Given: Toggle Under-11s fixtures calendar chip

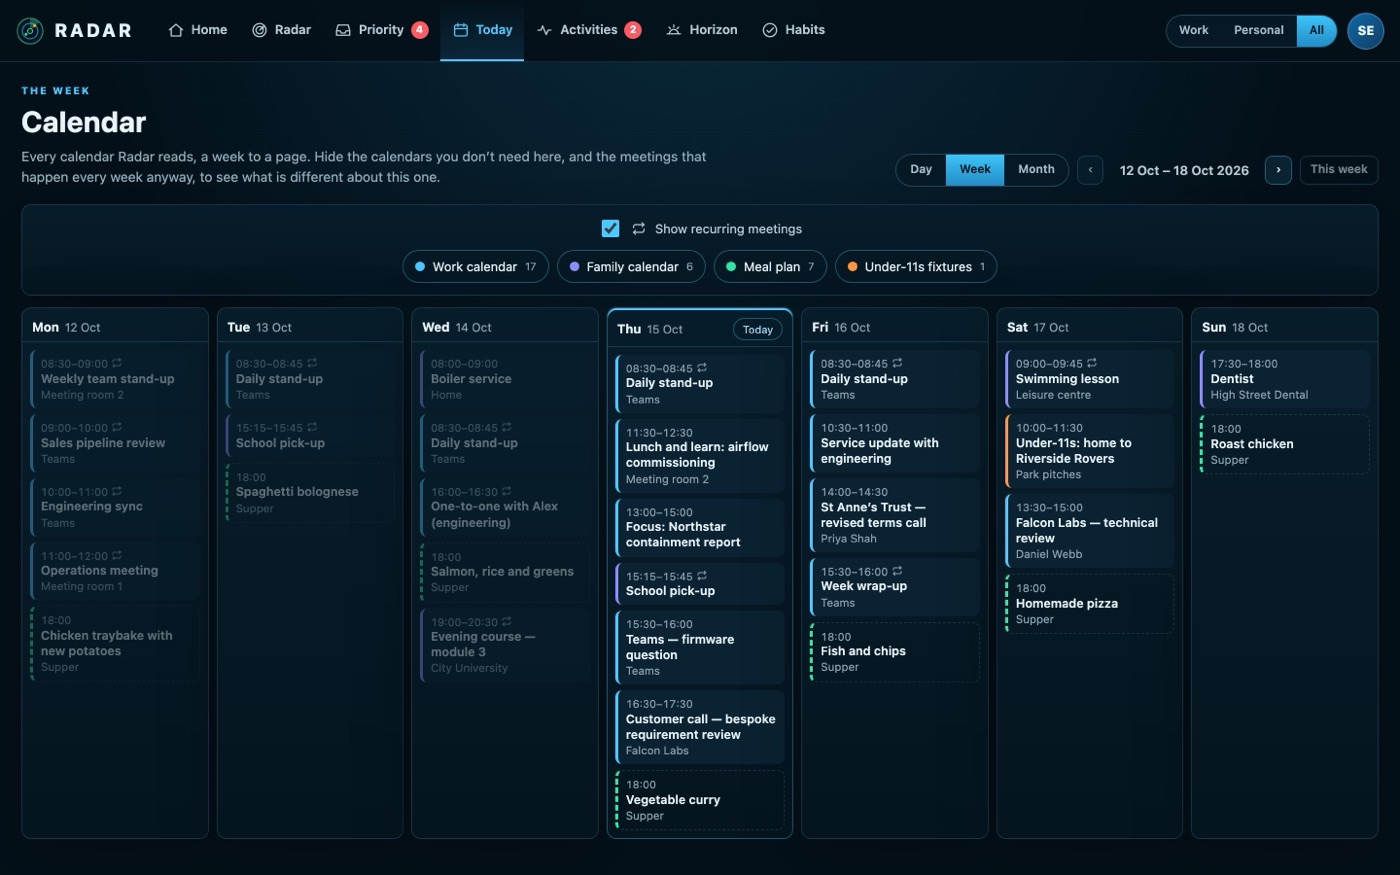Looking at the screenshot, I should click(x=916, y=266).
